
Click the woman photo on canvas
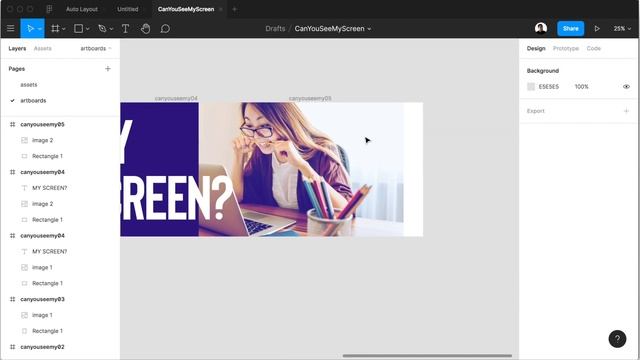pos(301,169)
